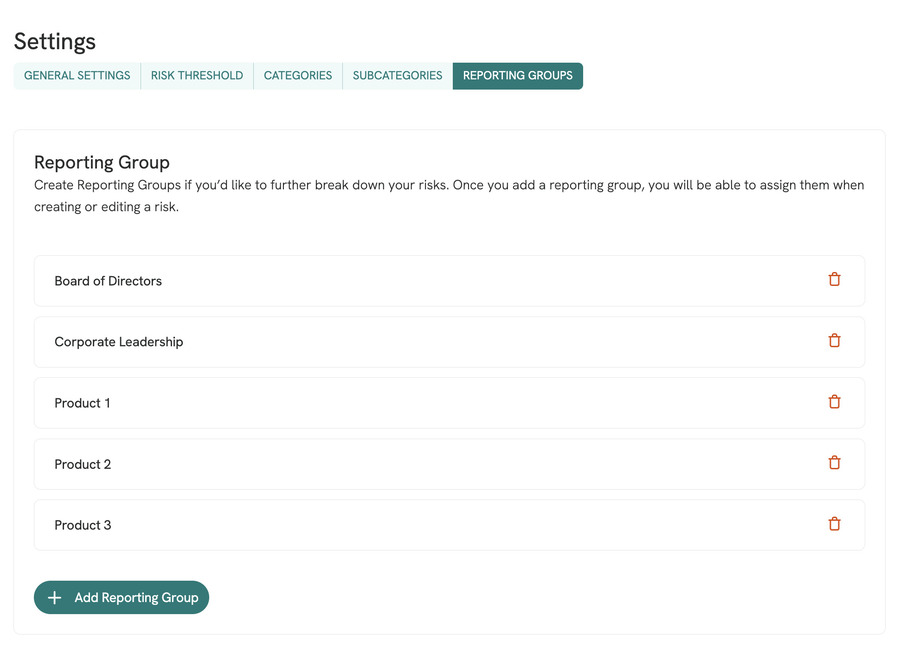Switch to the GENERAL SETTINGS tab
This screenshot has width=900, height=648.
point(76,75)
